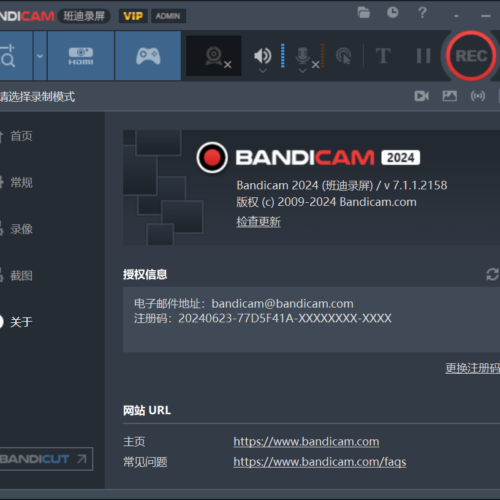Select screen area recording mode icon
The image size is (500, 500).
(15, 56)
